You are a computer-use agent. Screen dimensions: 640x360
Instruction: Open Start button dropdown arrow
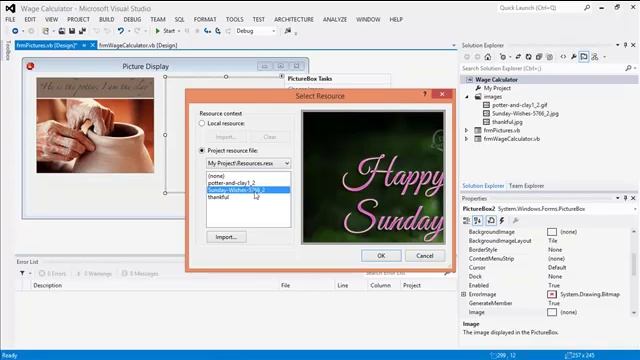(179, 31)
